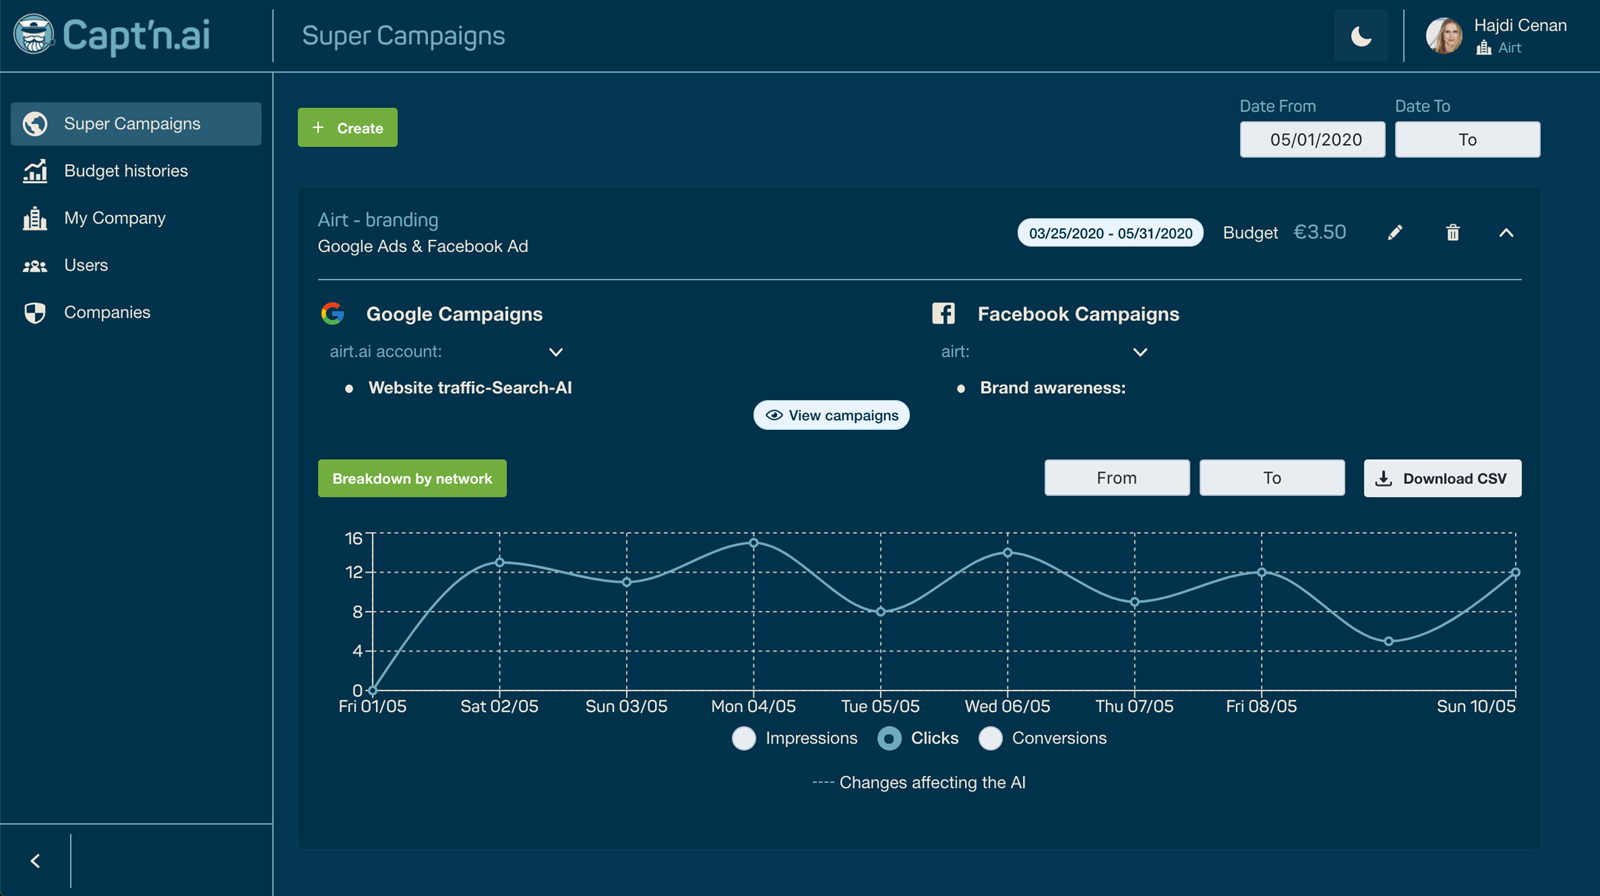Click the Budget histories chart icon
Image resolution: width=1600 pixels, height=896 pixels.
click(35, 171)
